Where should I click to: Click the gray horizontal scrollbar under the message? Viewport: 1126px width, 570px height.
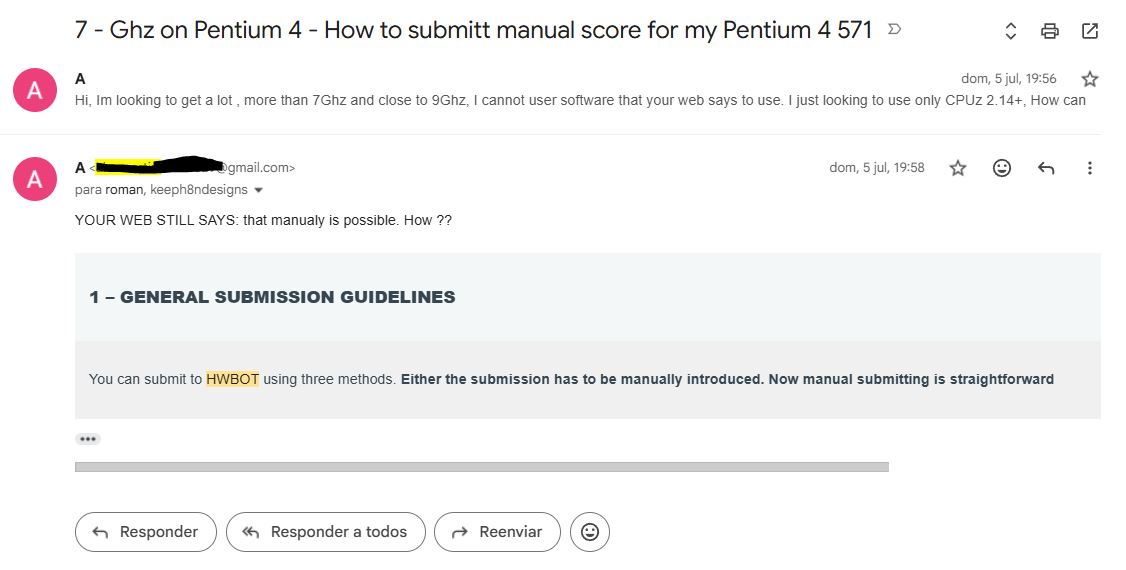(x=482, y=467)
